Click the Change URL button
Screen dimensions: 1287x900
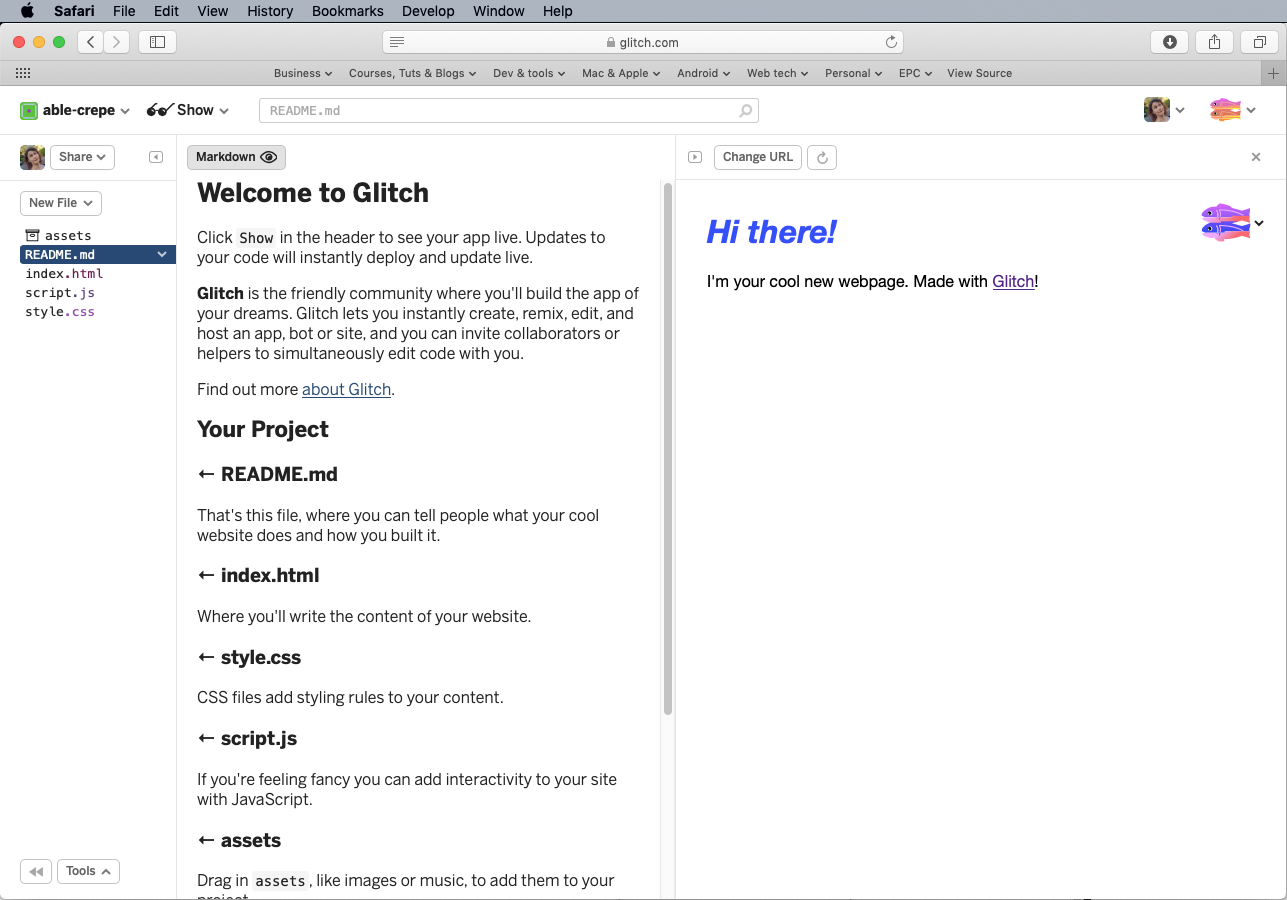coord(758,157)
